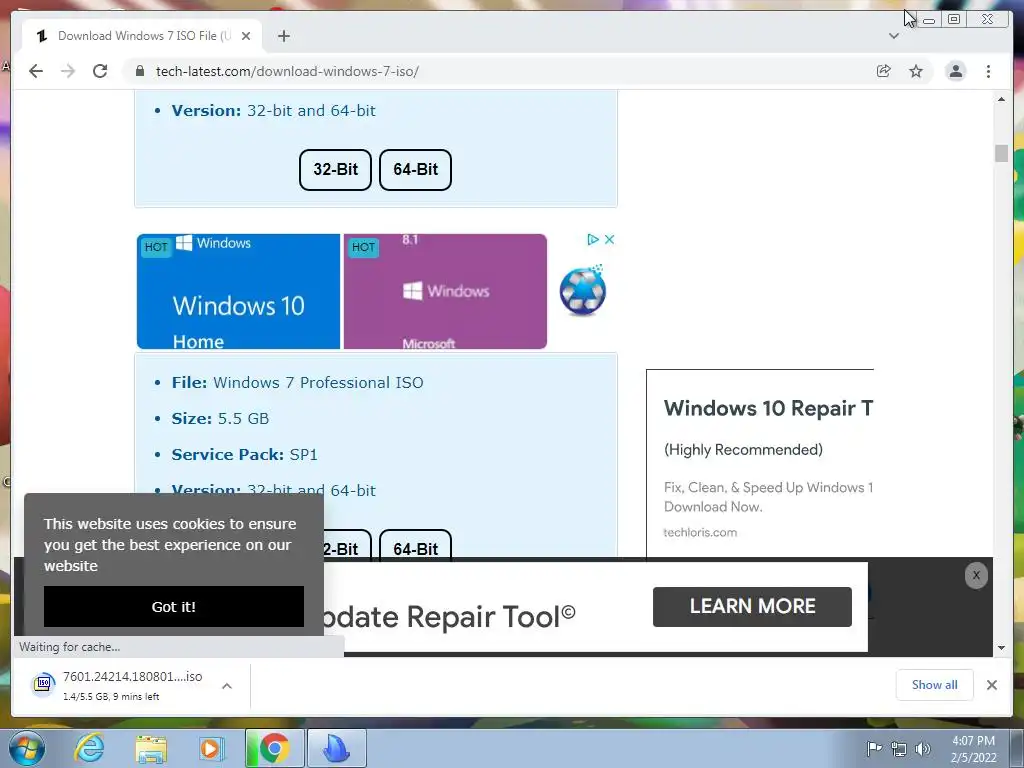Open Windows Explorer from taskbar

pyautogui.click(x=151, y=748)
